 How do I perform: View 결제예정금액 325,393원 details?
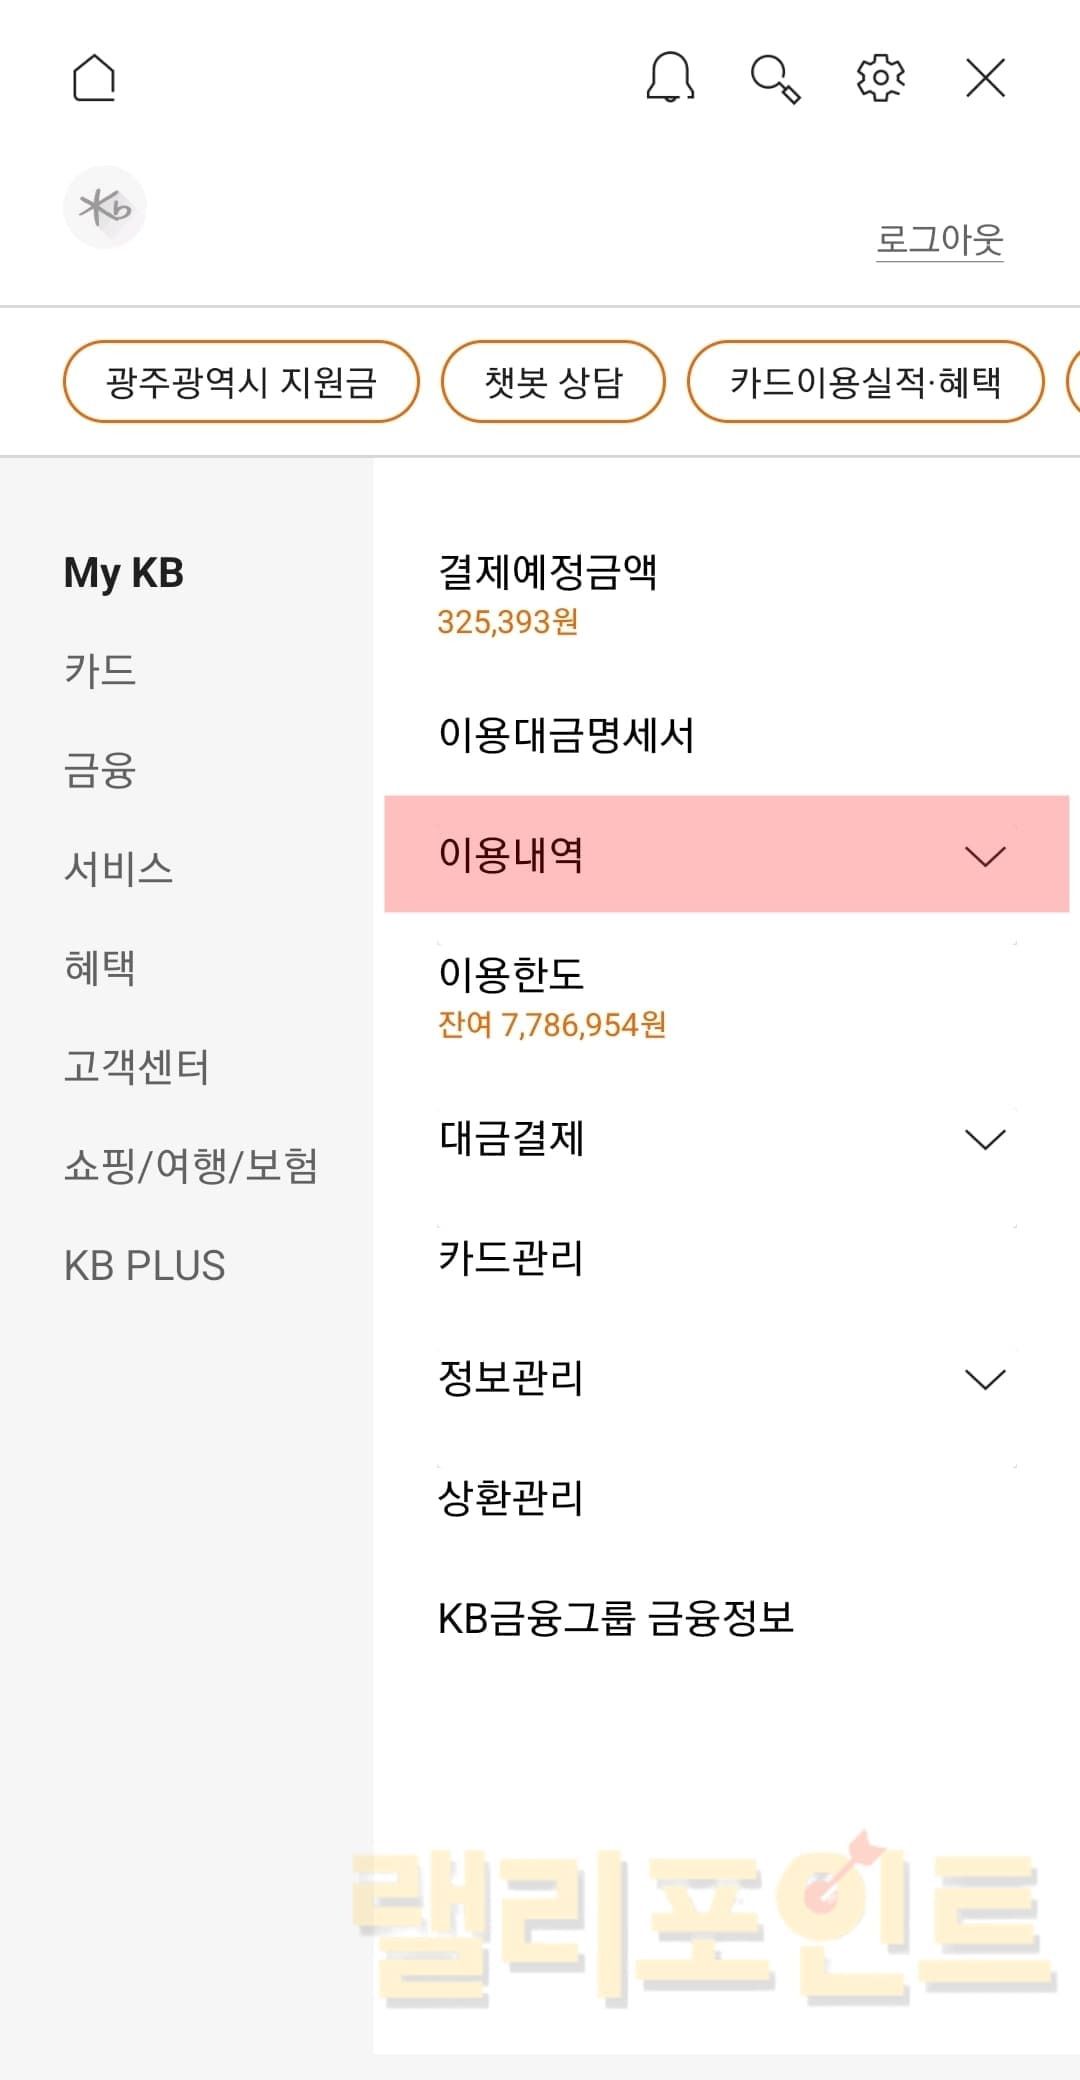click(x=547, y=593)
